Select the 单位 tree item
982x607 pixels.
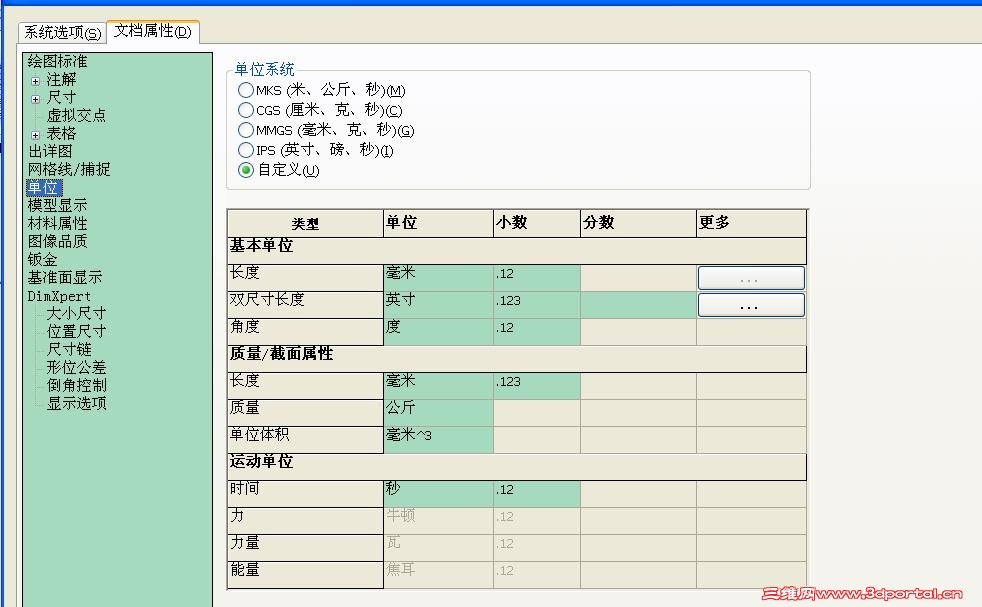[x=43, y=187]
